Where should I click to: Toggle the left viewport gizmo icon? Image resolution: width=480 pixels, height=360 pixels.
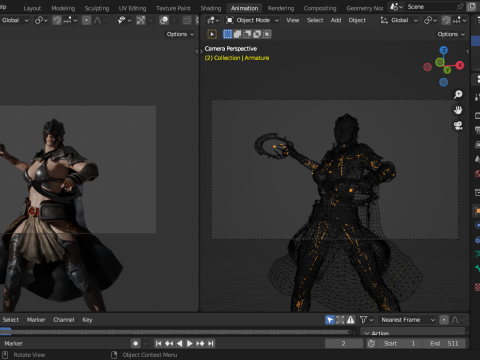(141, 20)
